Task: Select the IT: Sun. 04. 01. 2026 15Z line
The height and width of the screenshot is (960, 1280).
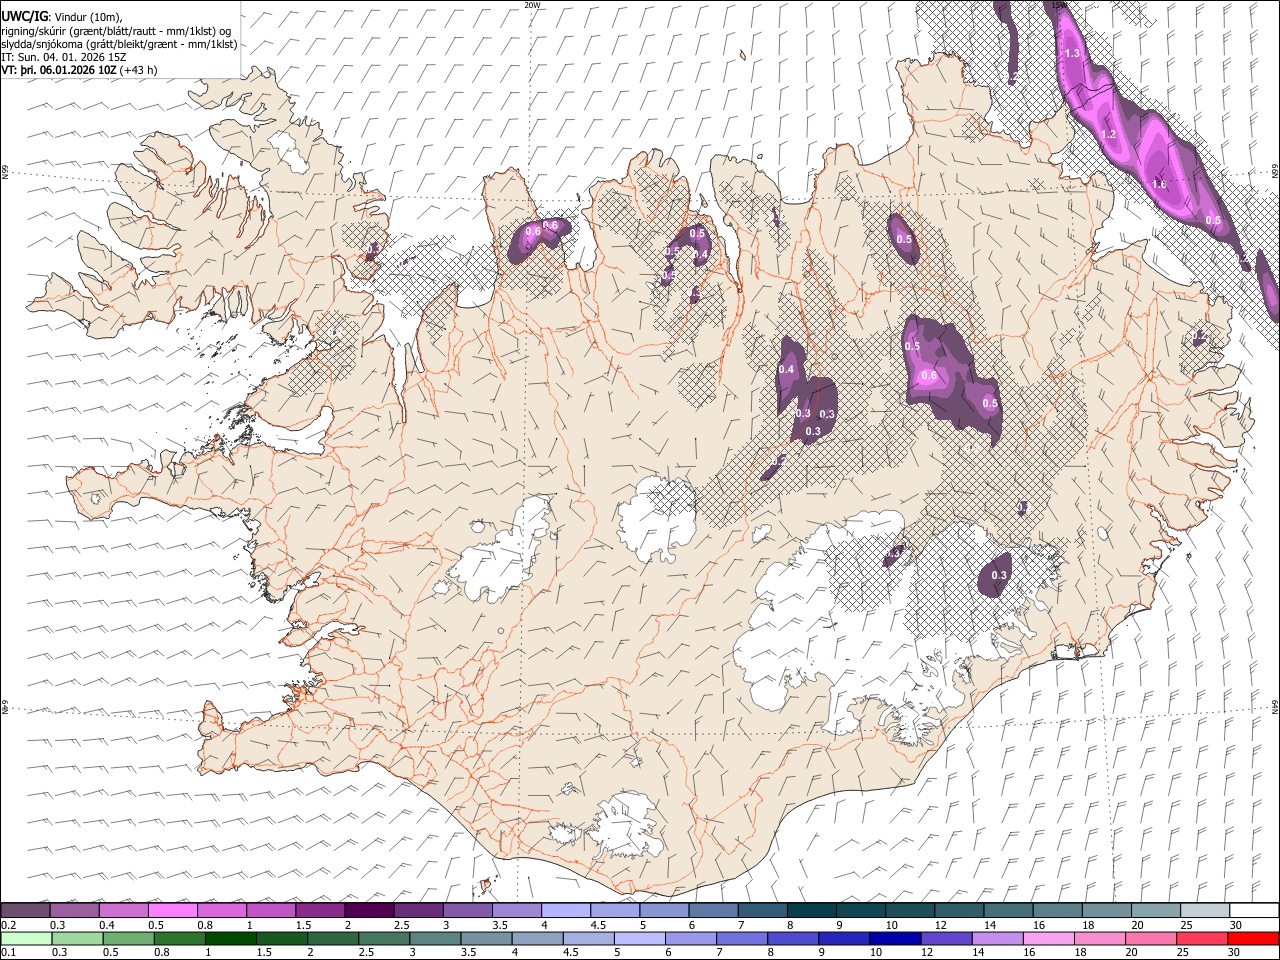Action: pyautogui.click(x=63, y=58)
